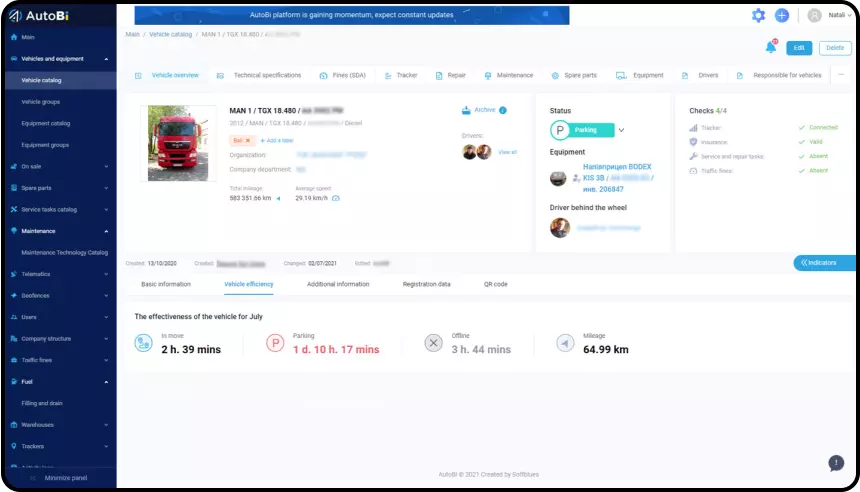This screenshot has height=492, width=860.
Task: Click the archive info icon
Action: click(x=503, y=110)
